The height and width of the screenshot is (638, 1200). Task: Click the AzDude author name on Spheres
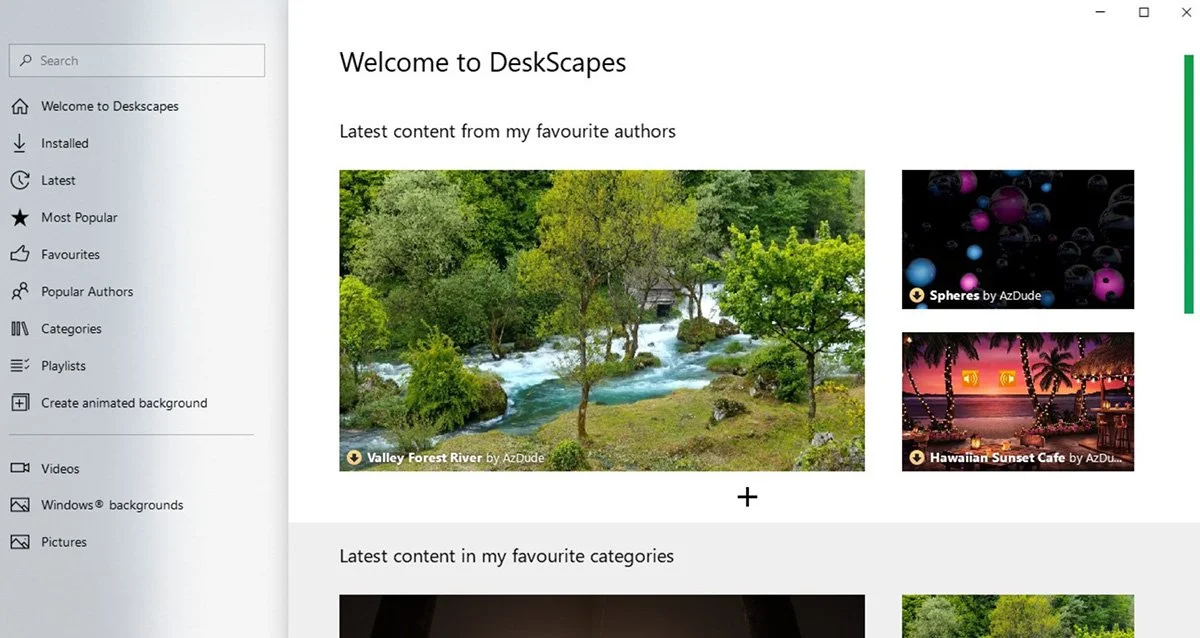click(1019, 296)
